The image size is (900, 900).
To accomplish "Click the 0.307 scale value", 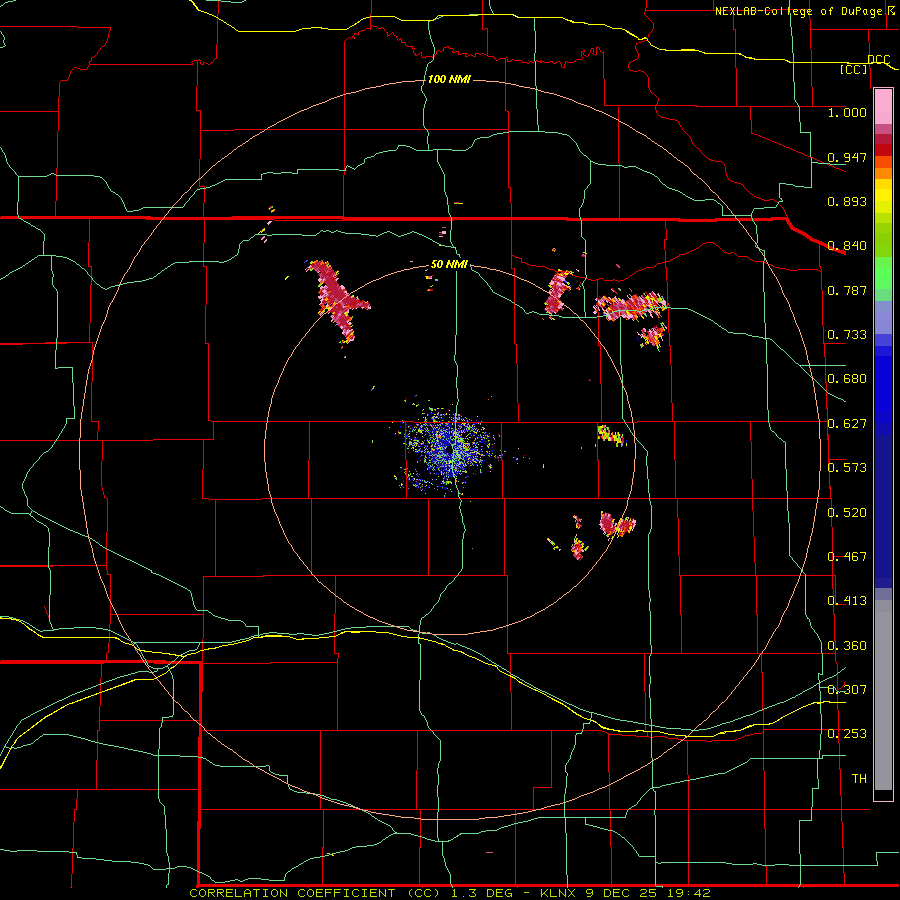I will coord(847,690).
